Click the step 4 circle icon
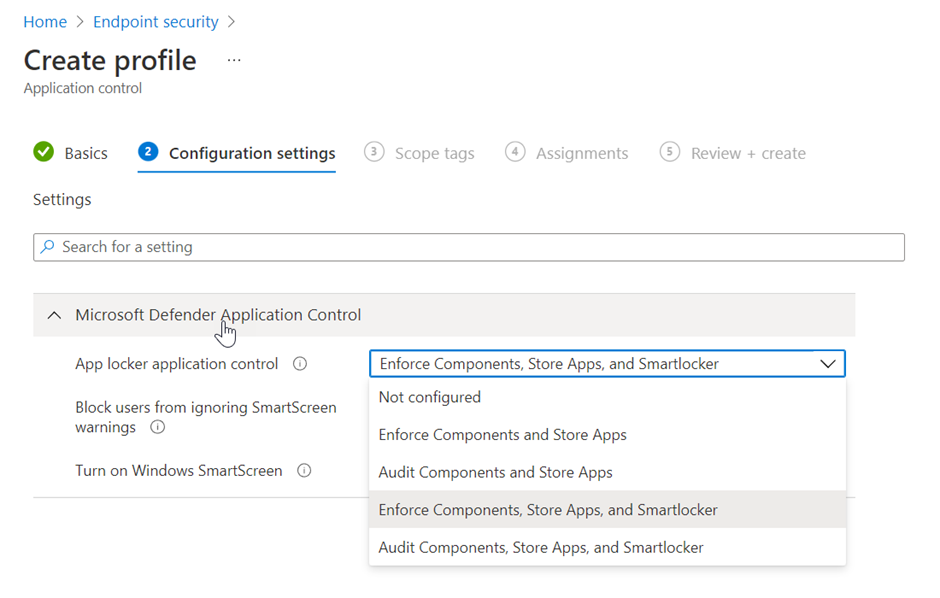 (x=515, y=152)
